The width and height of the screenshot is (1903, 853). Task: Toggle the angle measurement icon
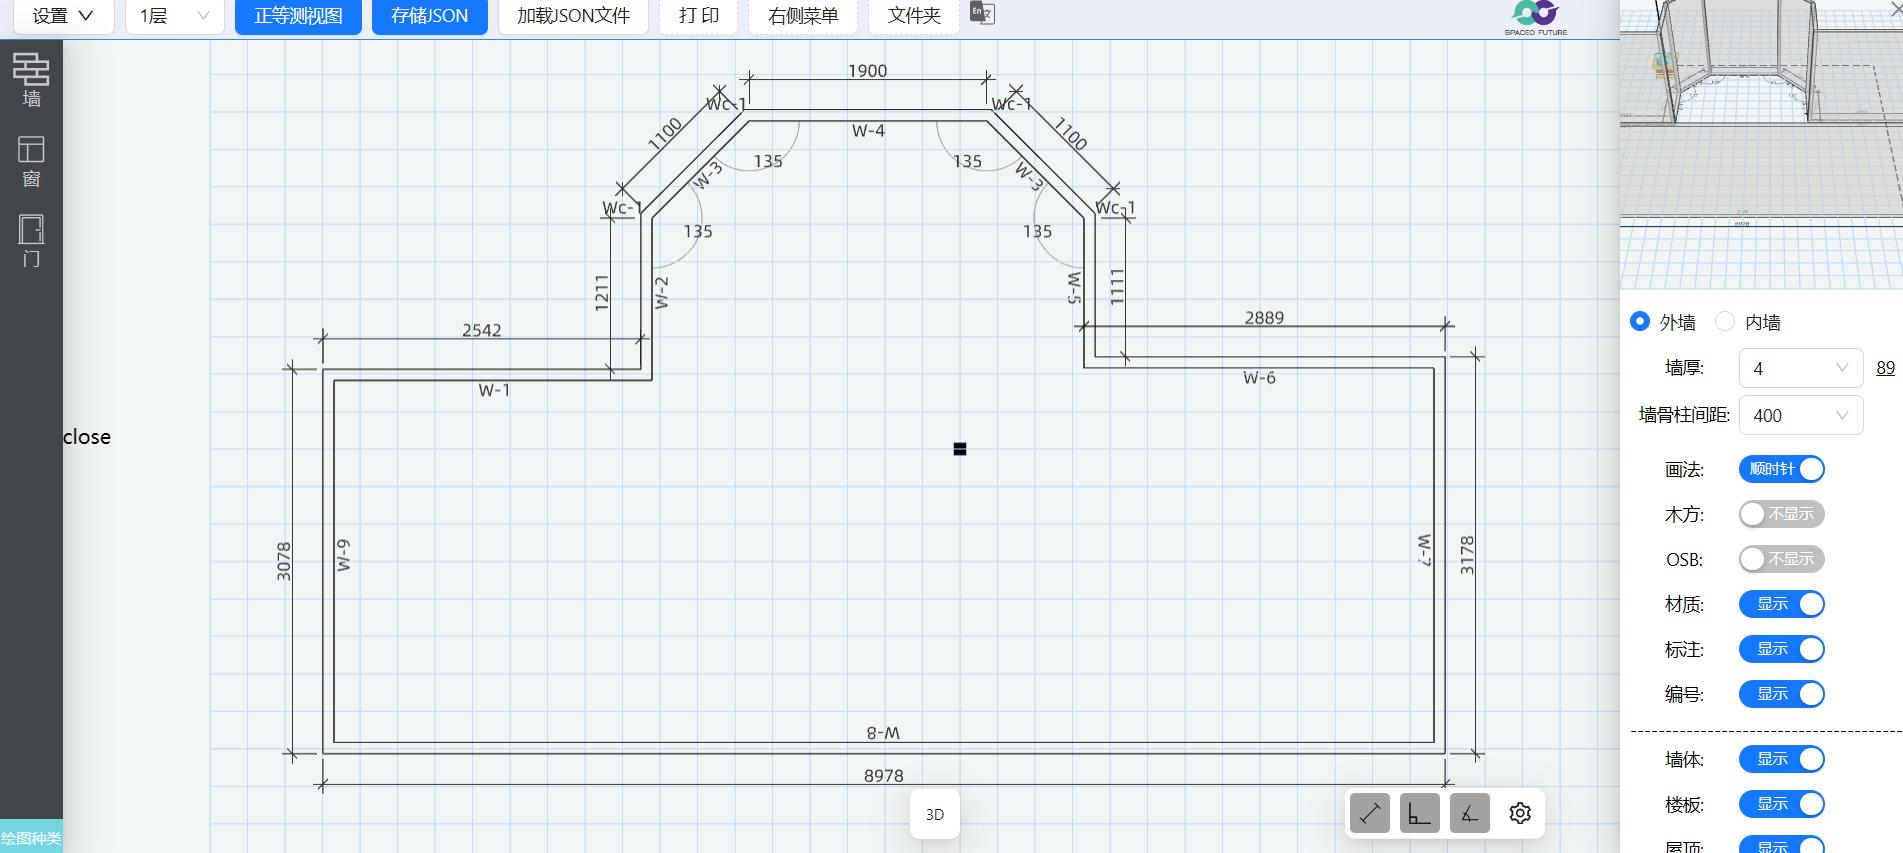1469,814
